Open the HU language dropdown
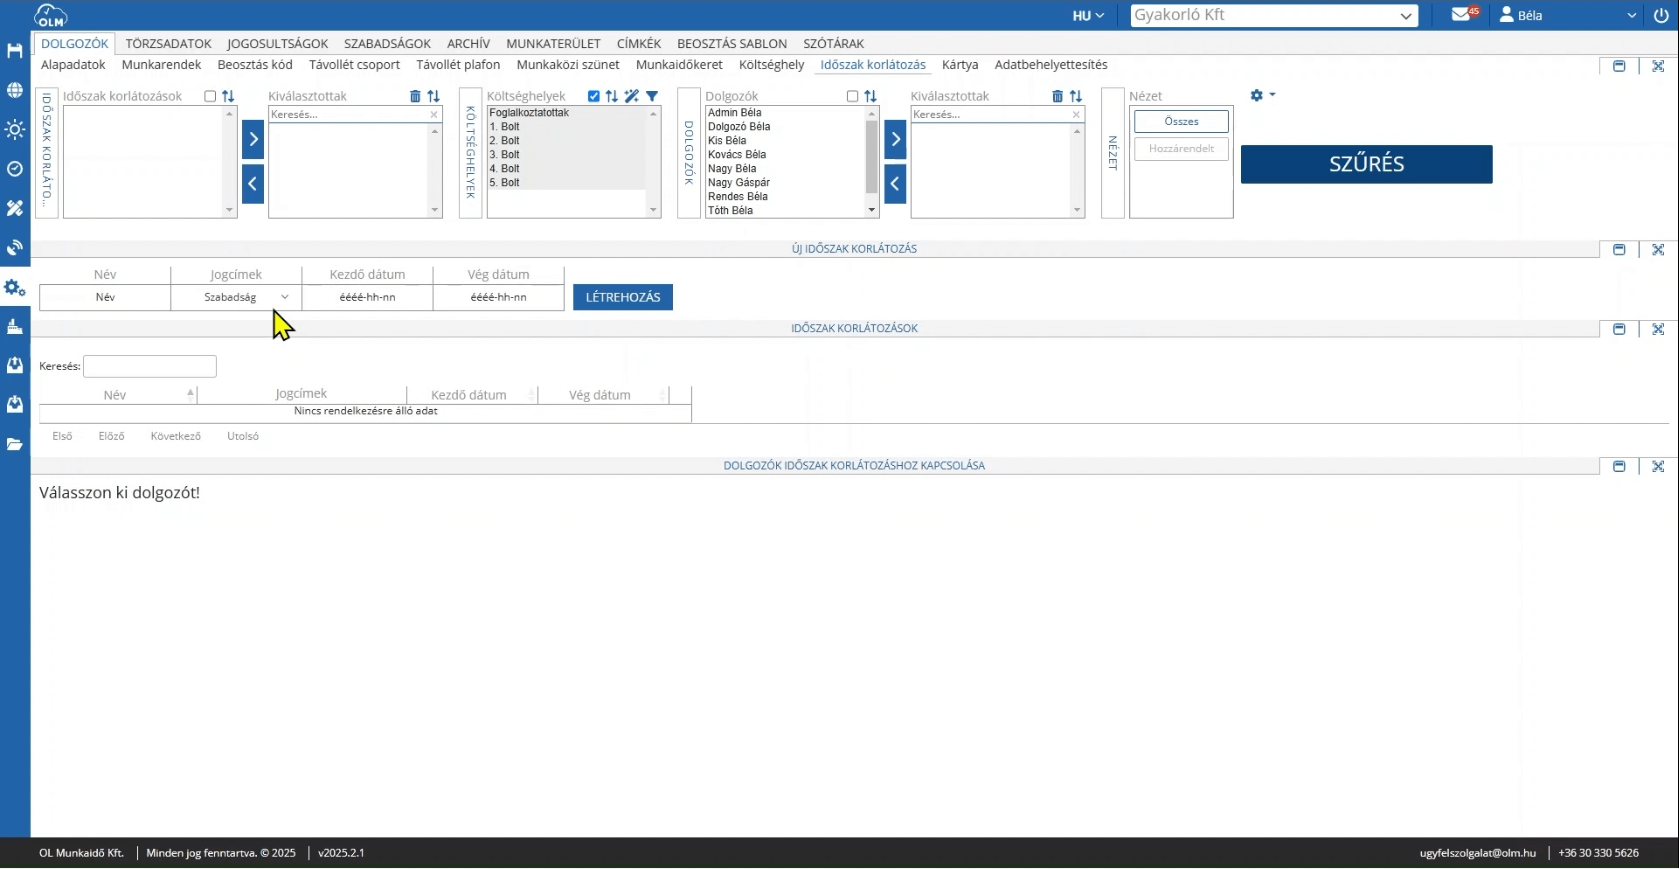The height and width of the screenshot is (869, 1679). click(1088, 15)
